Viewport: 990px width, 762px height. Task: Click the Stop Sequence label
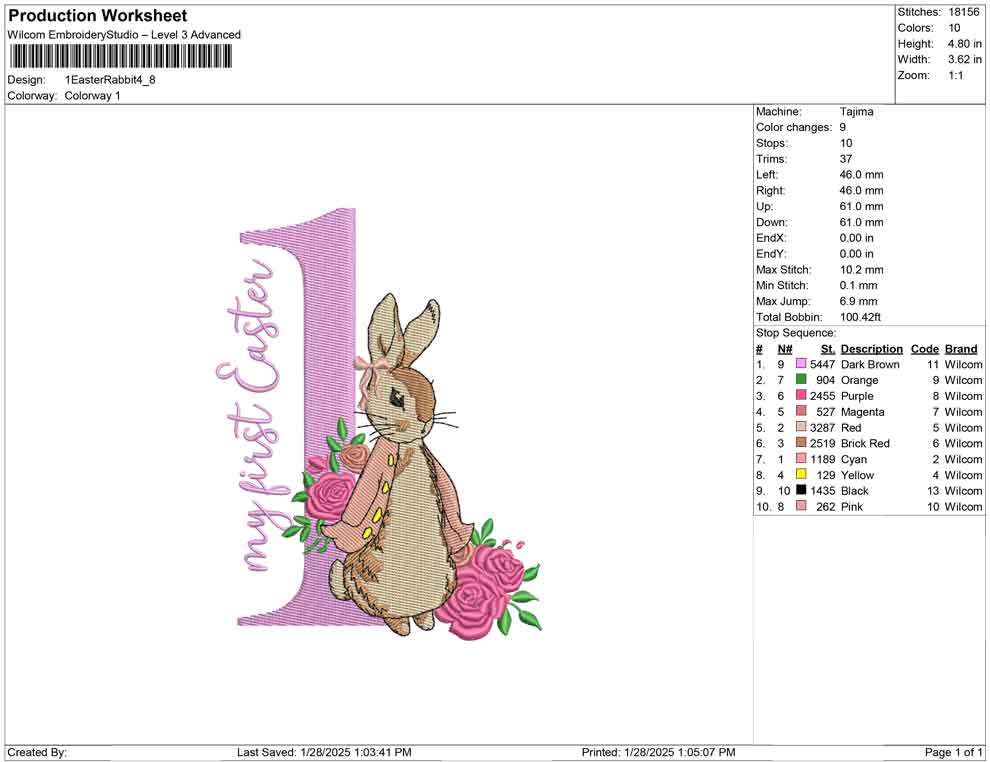(796, 333)
